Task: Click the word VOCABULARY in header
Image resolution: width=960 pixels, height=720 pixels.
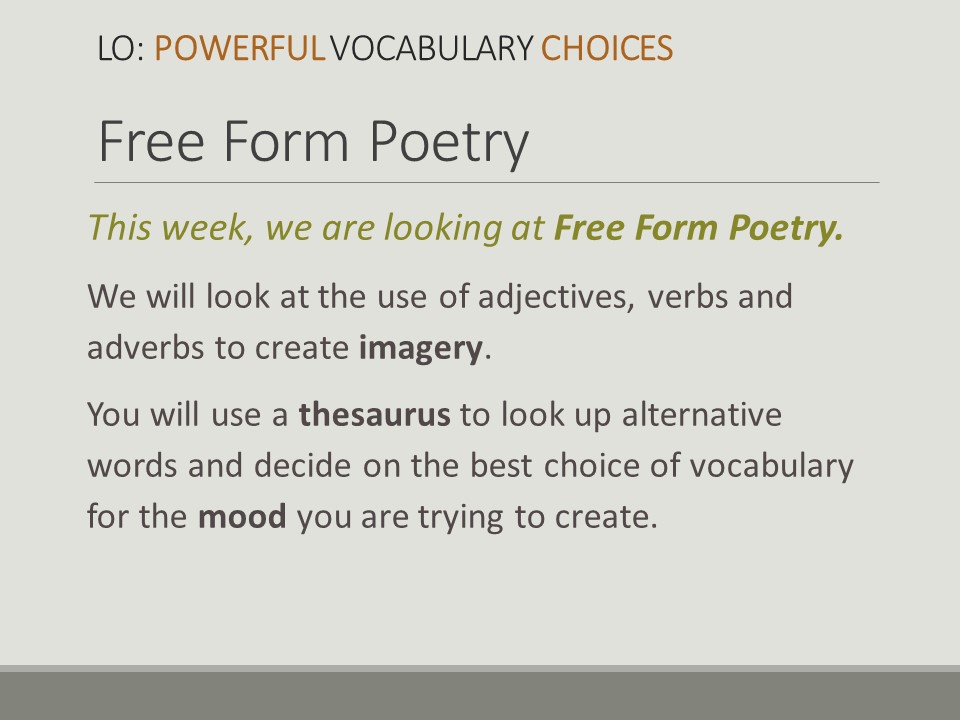Action: point(432,48)
